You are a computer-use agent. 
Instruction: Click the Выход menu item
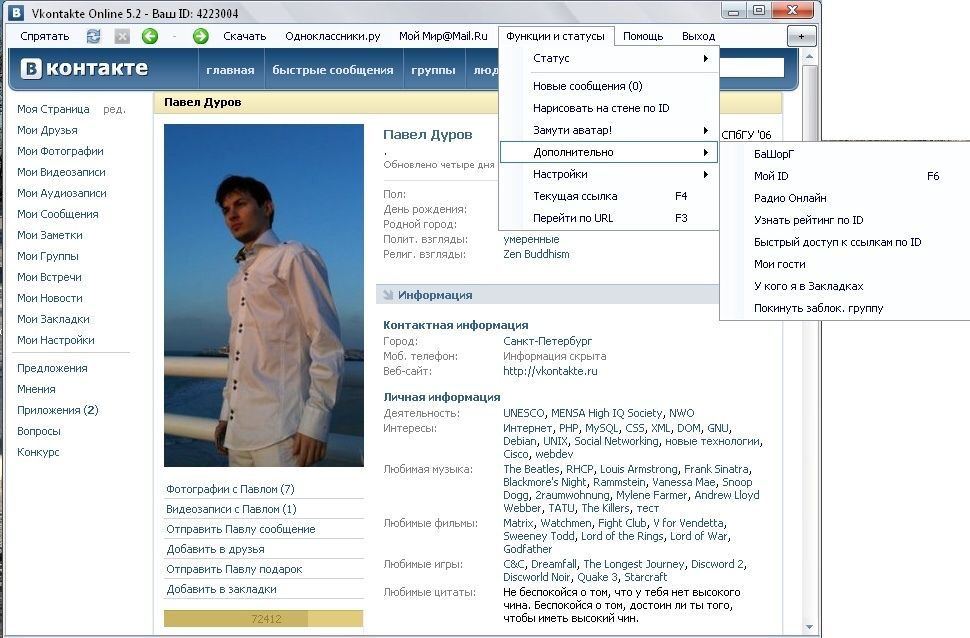click(x=698, y=37)
